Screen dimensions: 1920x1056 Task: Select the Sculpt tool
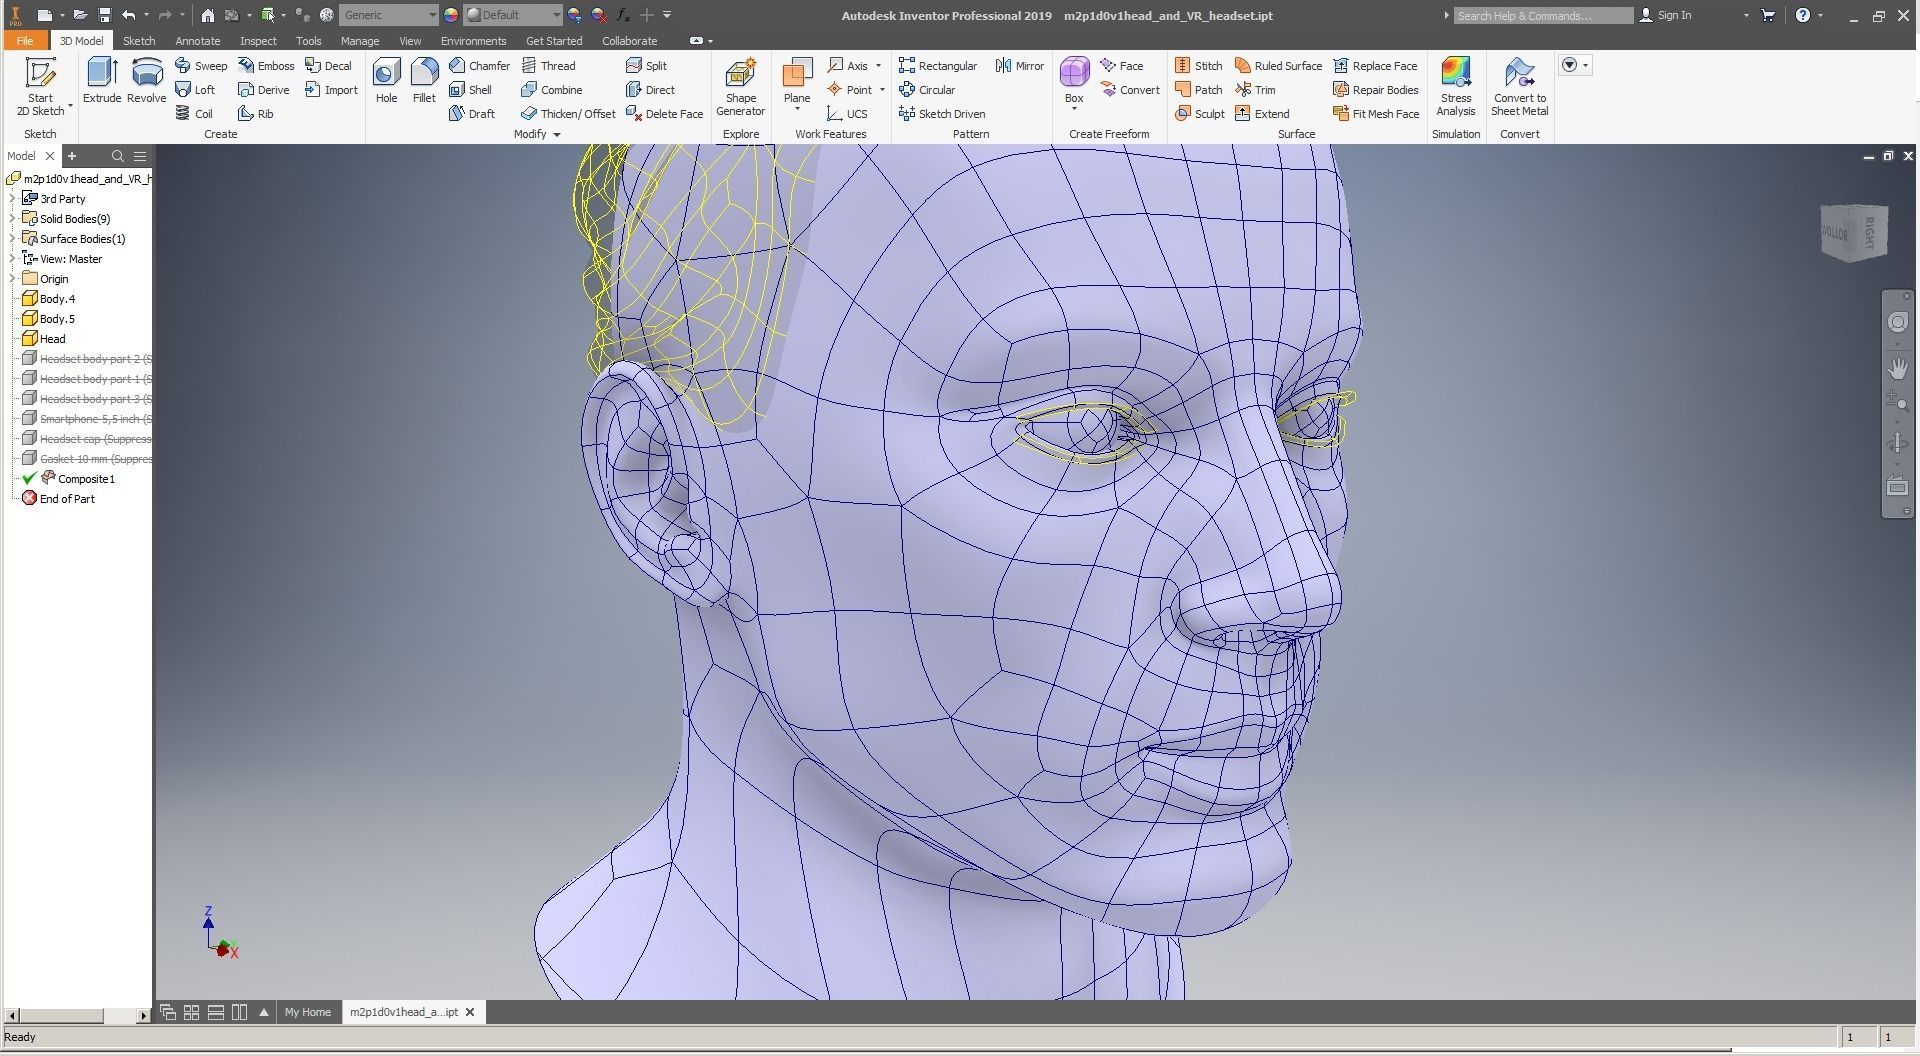tap(1199, 114)
